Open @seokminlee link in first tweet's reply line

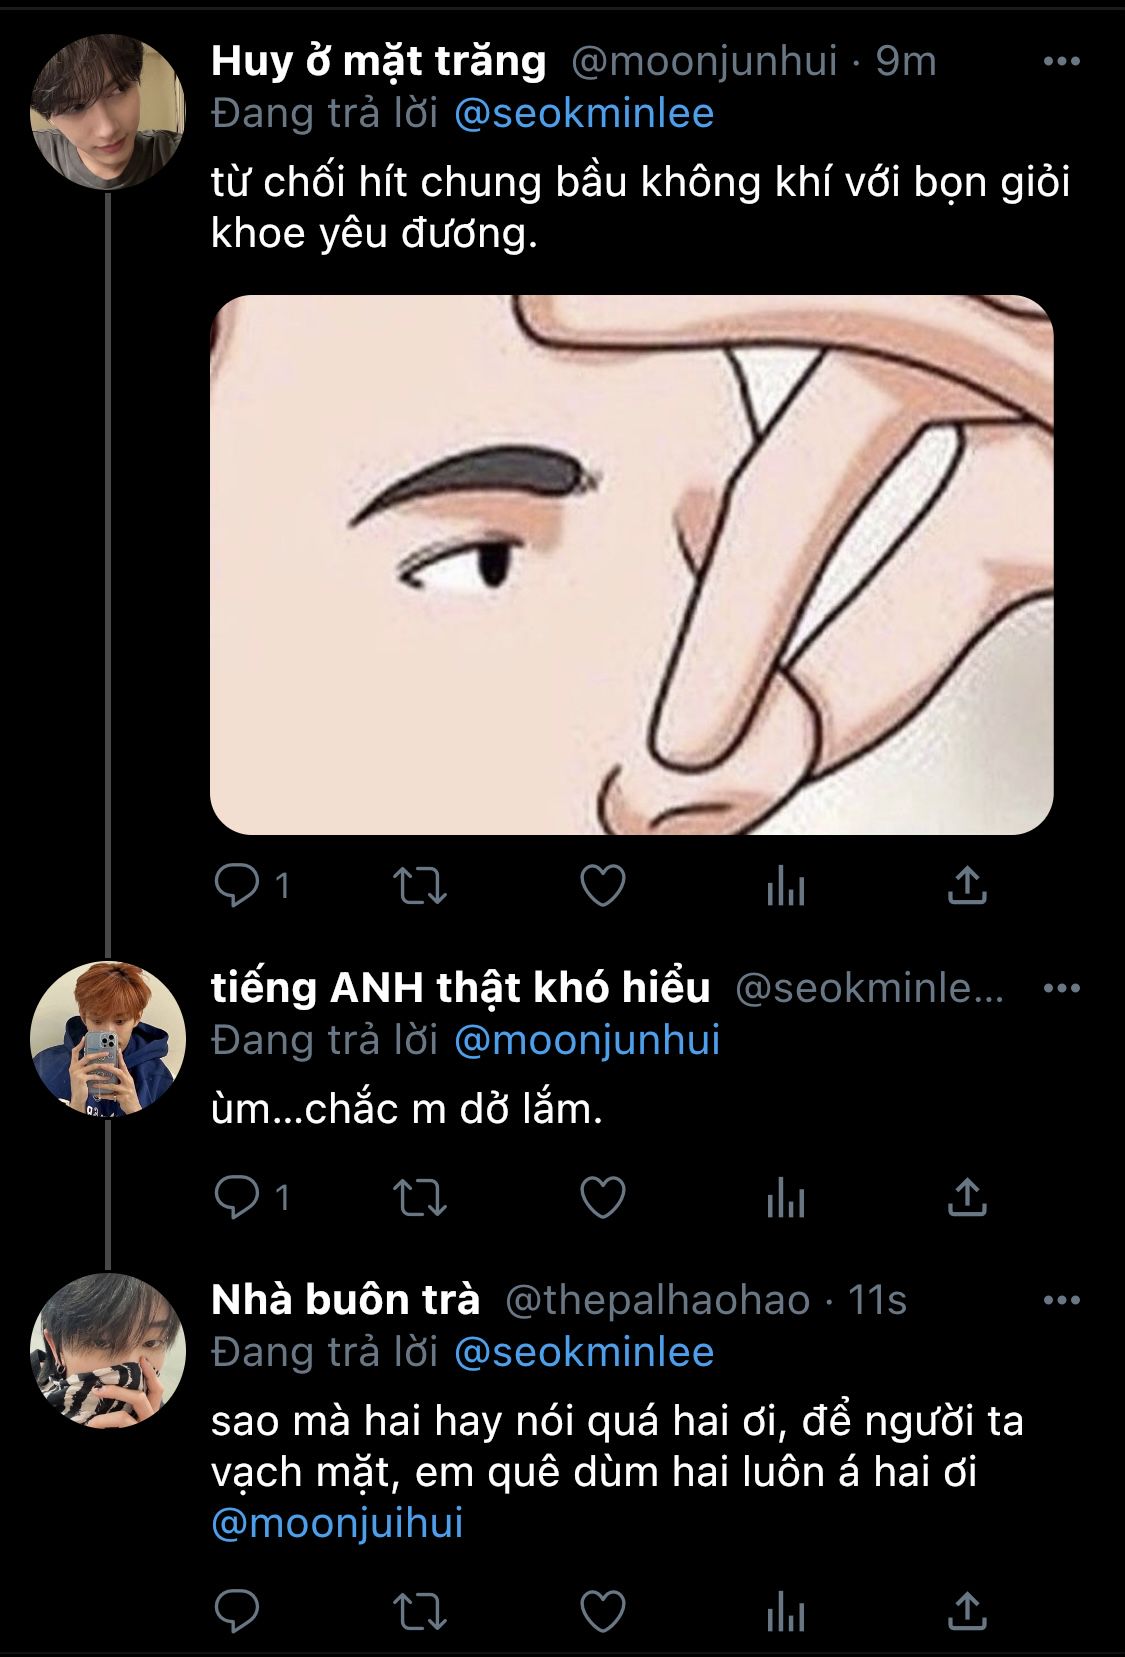(584, 114)
